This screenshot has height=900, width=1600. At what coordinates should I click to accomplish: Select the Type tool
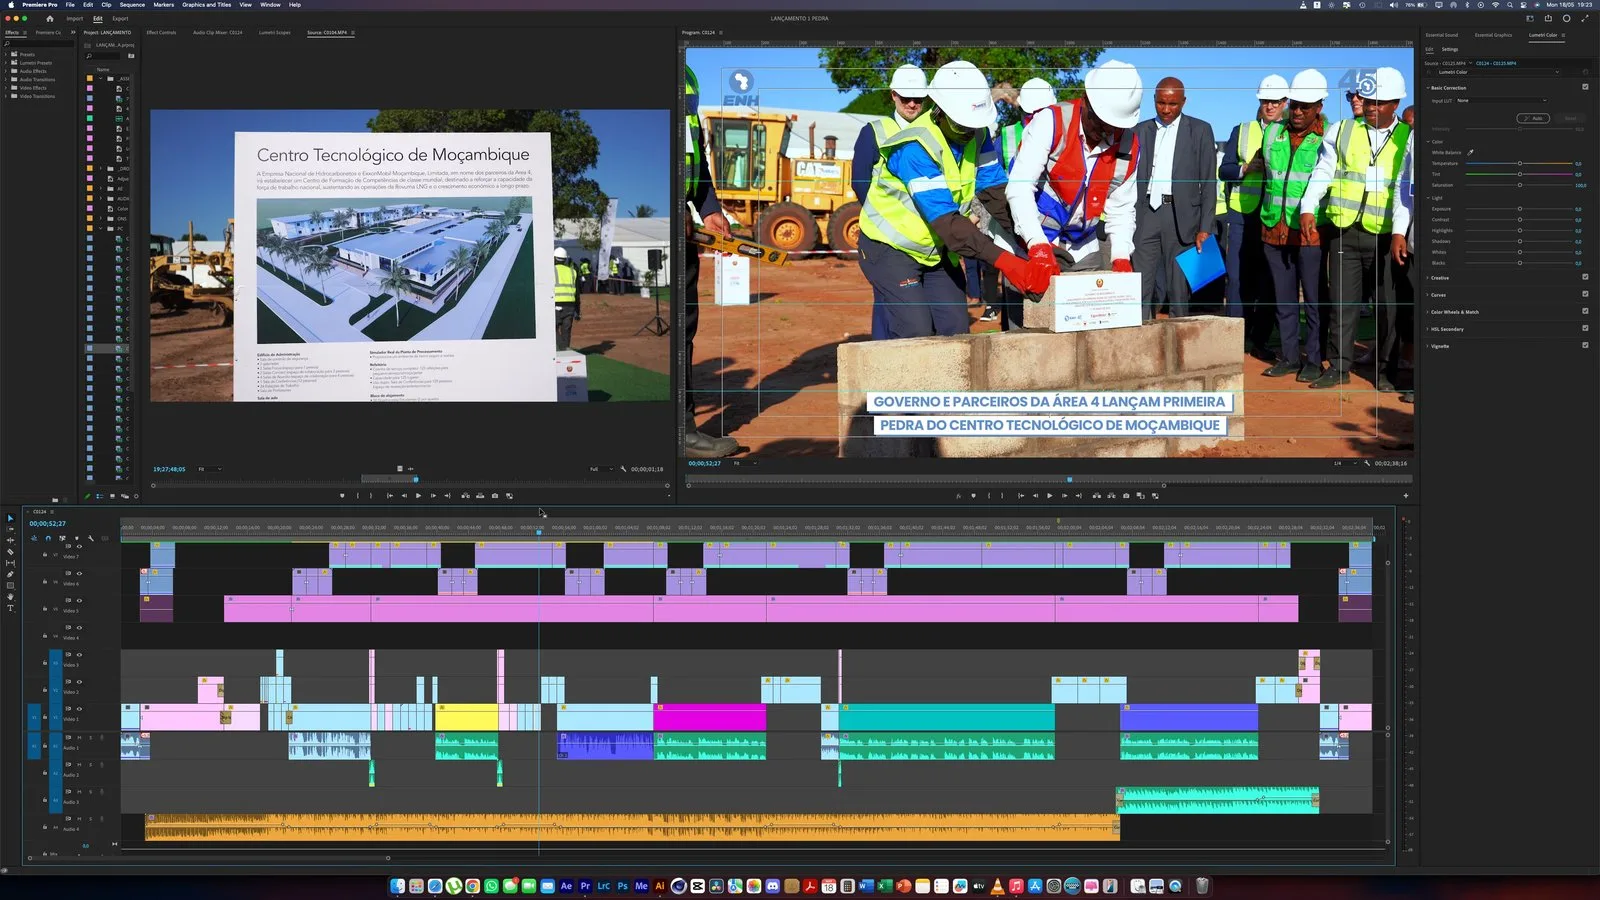click(x=11, y=608)
